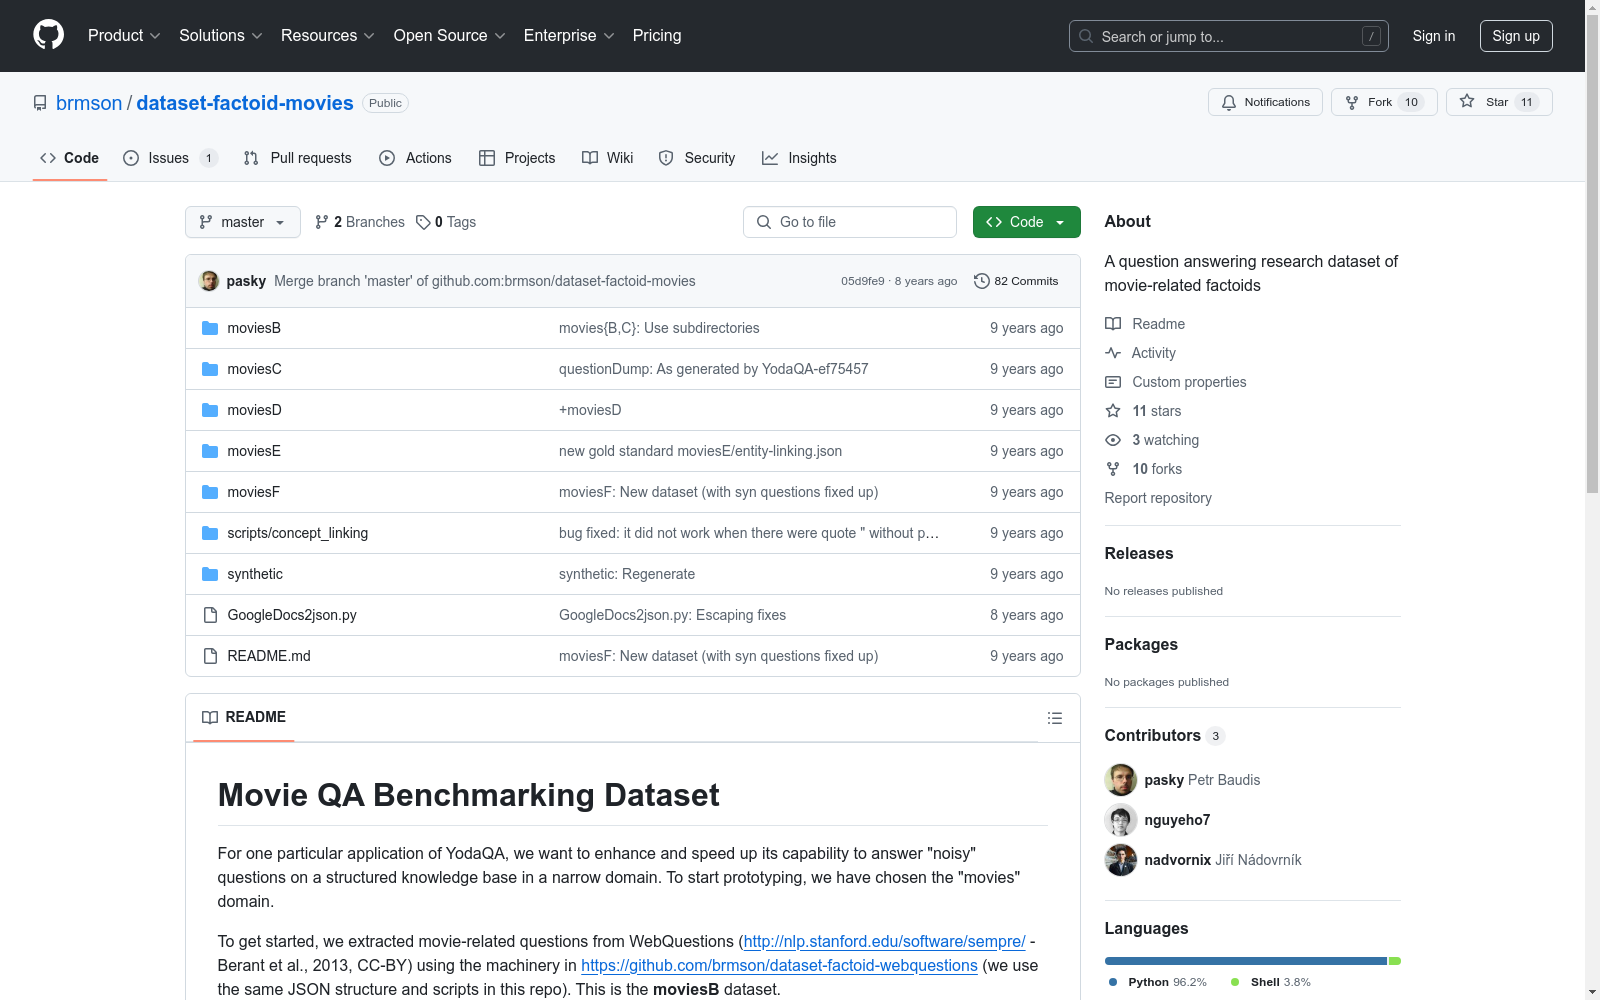Screen dimensions: 1600x1000
Task: Click the stars icon in About
Action: (x=1113, y=411)
